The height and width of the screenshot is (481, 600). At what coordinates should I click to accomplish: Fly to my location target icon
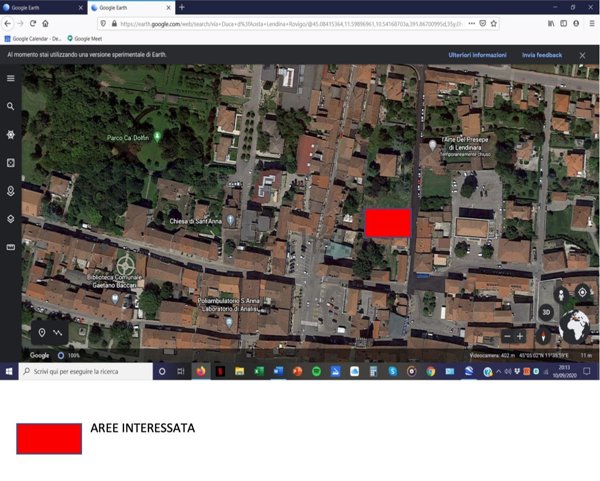click(x=582, y=292)
